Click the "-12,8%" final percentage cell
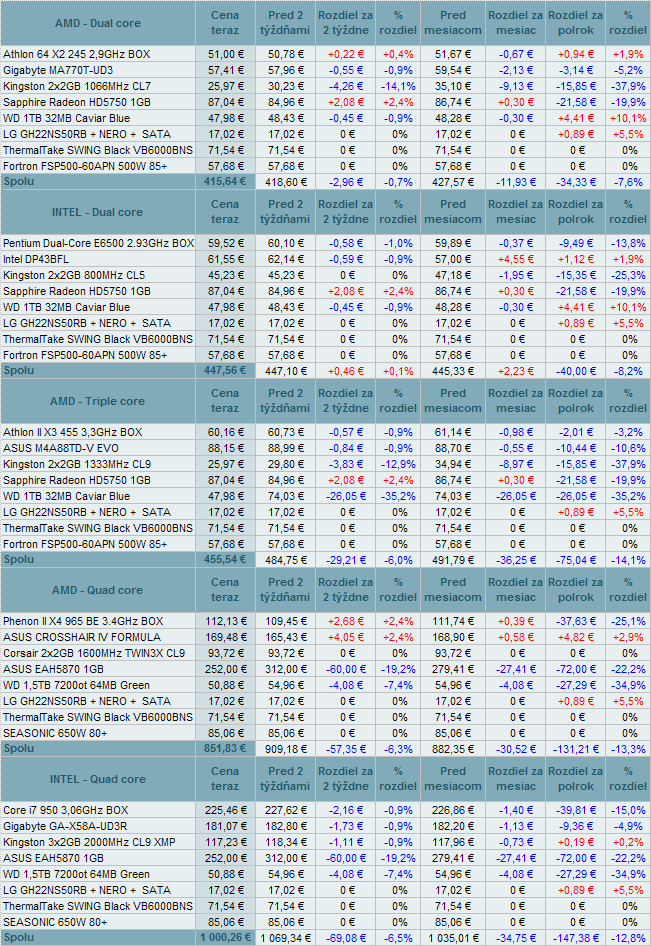Image resolution: width=651 pixels, height=946 pixels. click(628, 938)
